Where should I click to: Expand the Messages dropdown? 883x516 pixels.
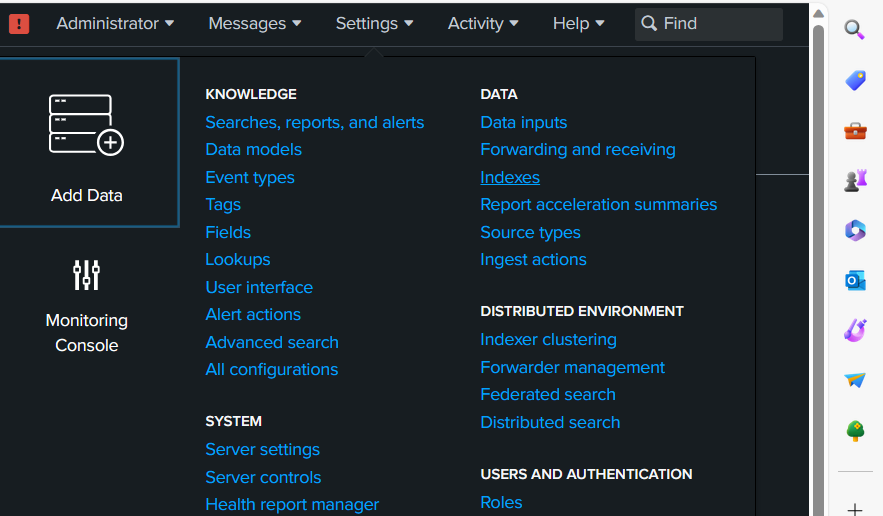tap(255, 23)
